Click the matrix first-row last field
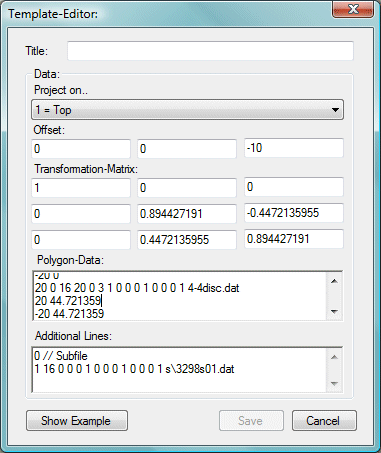The image size is (381, 453). pyautogui.click(x=294, y=187)
